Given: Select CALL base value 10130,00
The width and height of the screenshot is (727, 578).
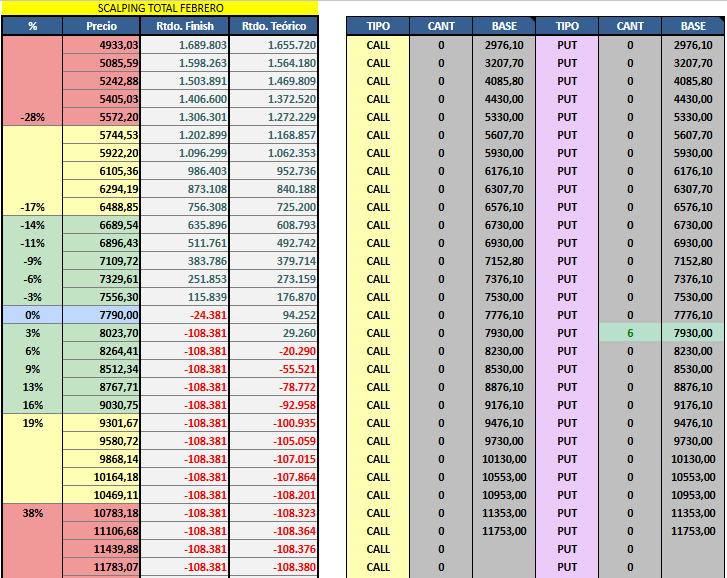Looking at the screenshot, I should [x=504, y=459].
